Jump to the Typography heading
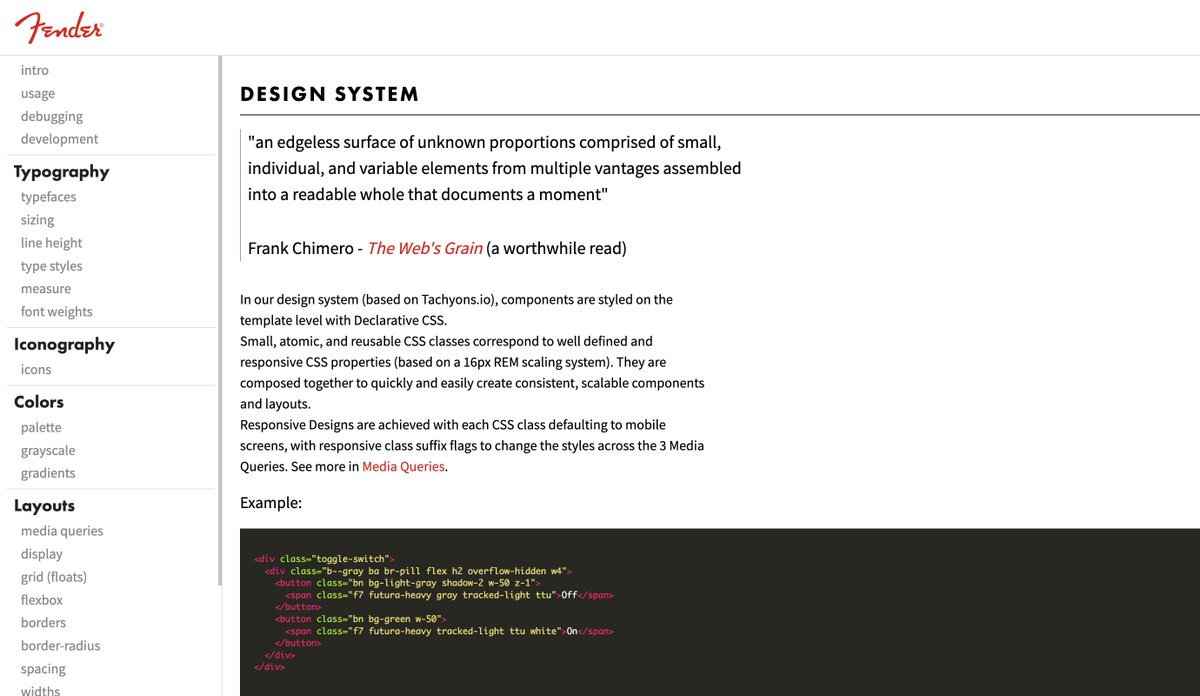This screenshot has height=696, width=1200. [61, 172]
